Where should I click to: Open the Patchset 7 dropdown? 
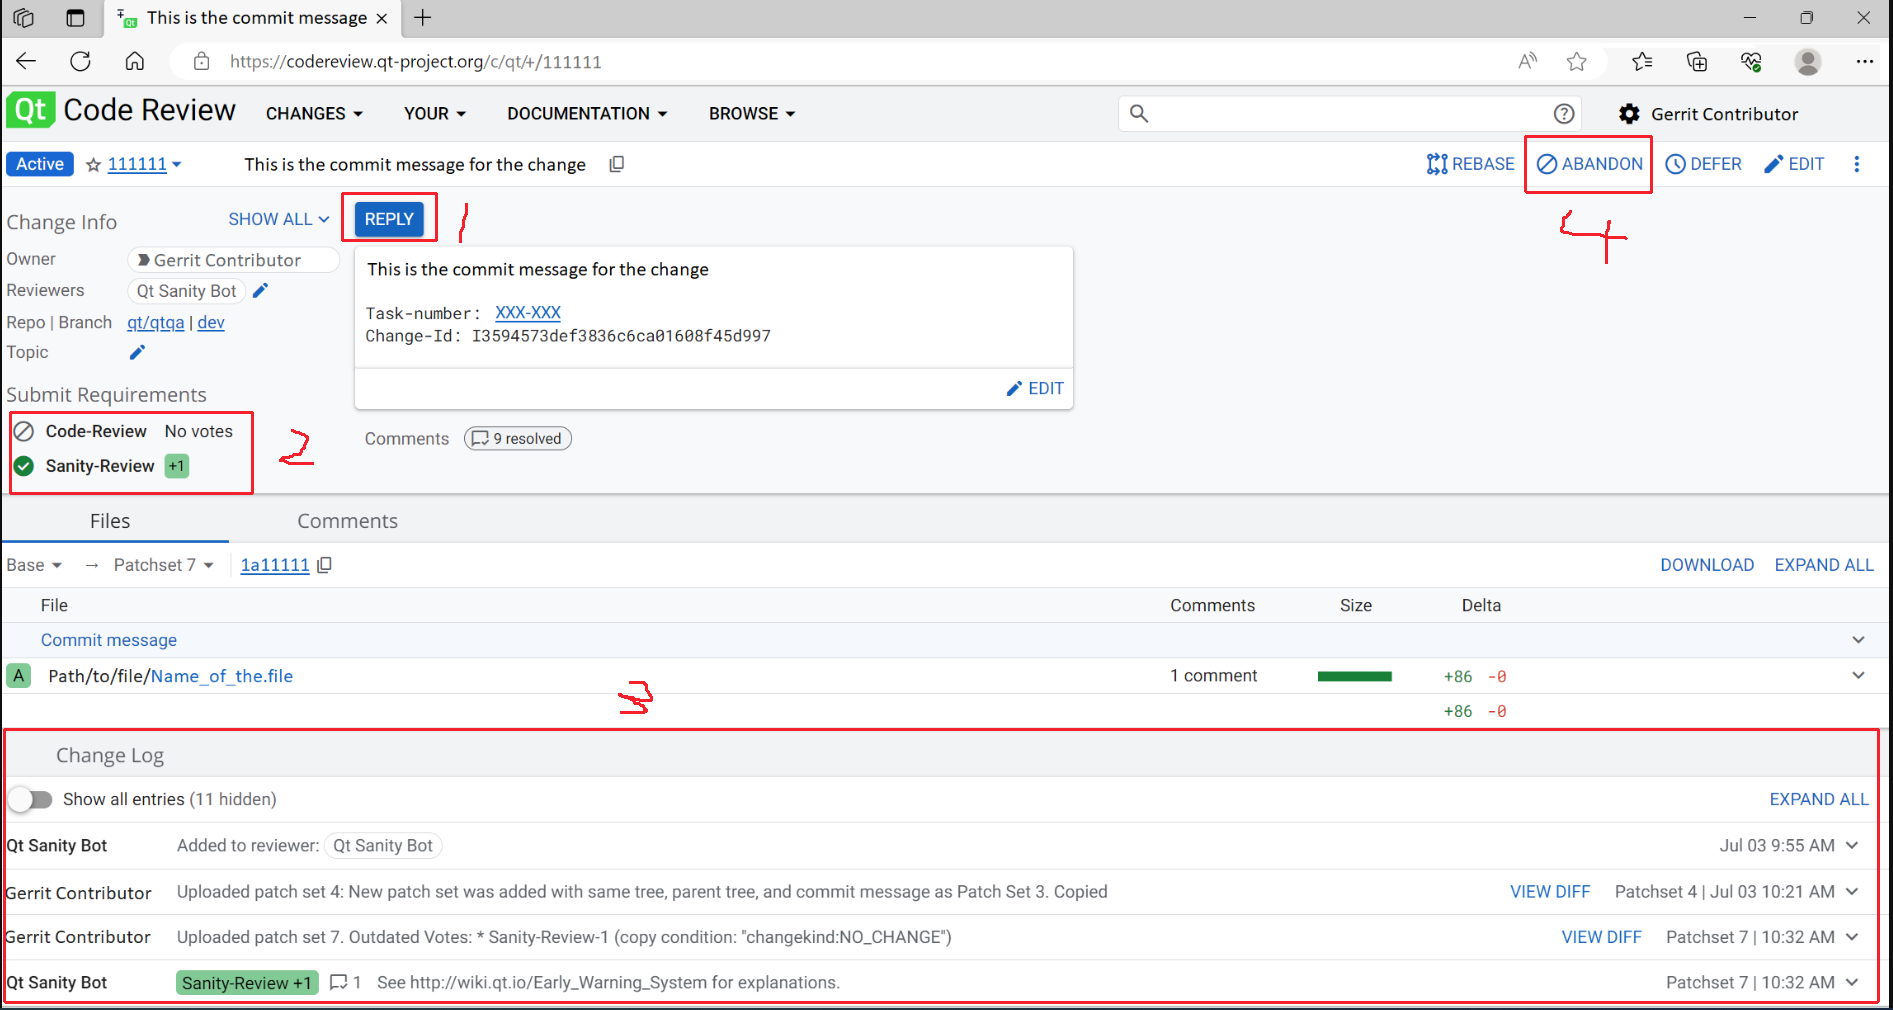[x=164, y=565]
